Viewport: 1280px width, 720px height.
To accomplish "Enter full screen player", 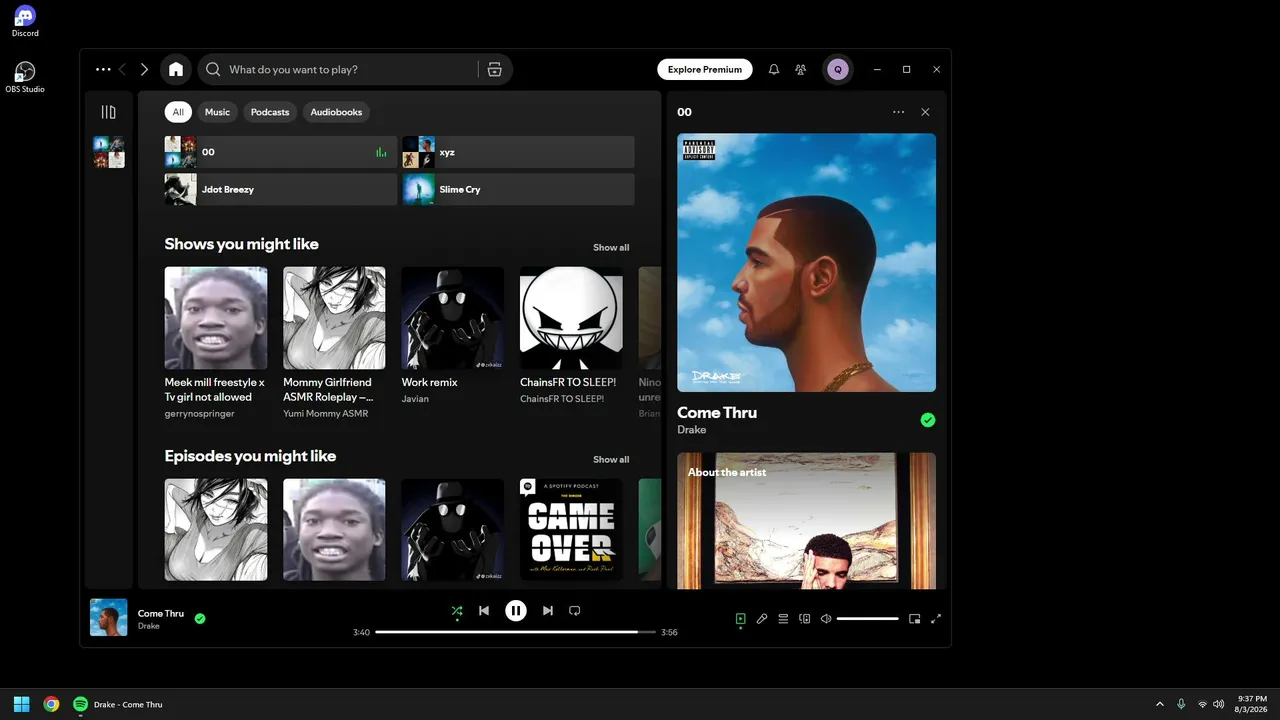I will 936,619.
